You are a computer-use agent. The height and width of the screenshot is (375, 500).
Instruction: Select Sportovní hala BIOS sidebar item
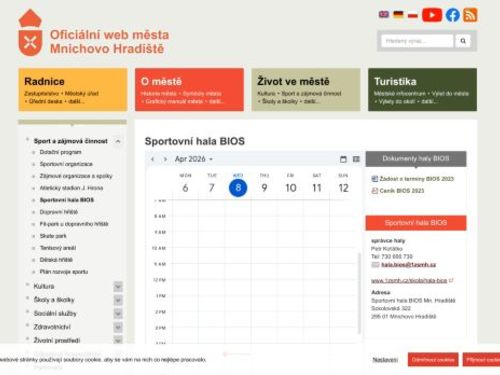click(67, 200)
